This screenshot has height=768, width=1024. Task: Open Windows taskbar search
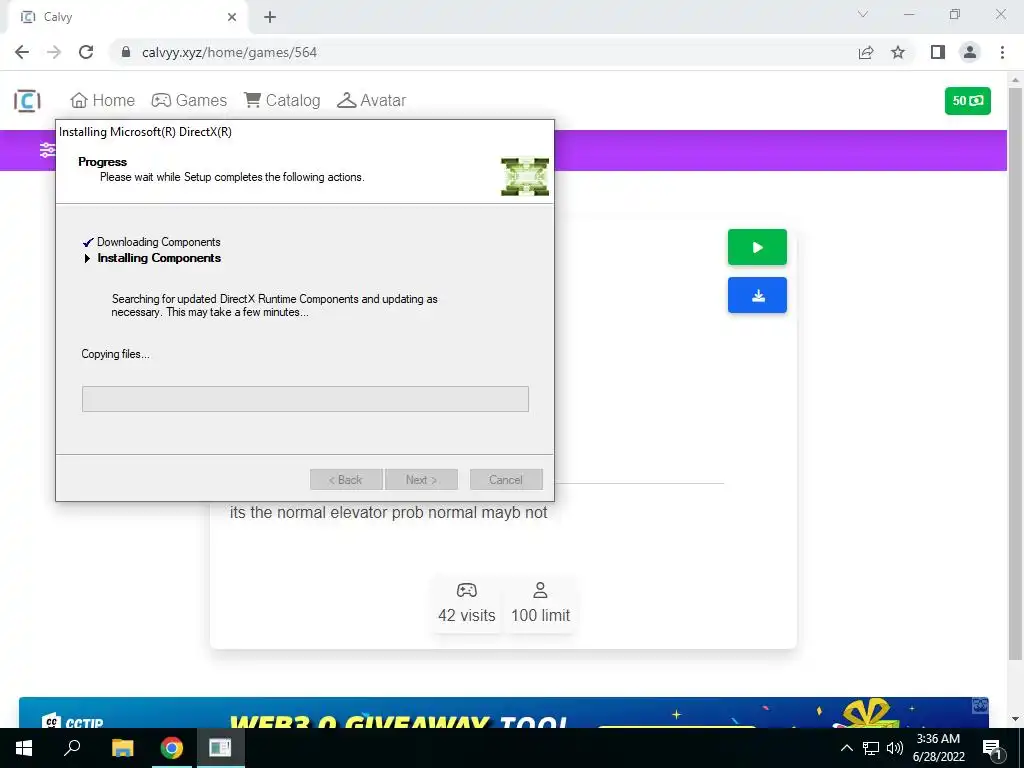[72, 748]
